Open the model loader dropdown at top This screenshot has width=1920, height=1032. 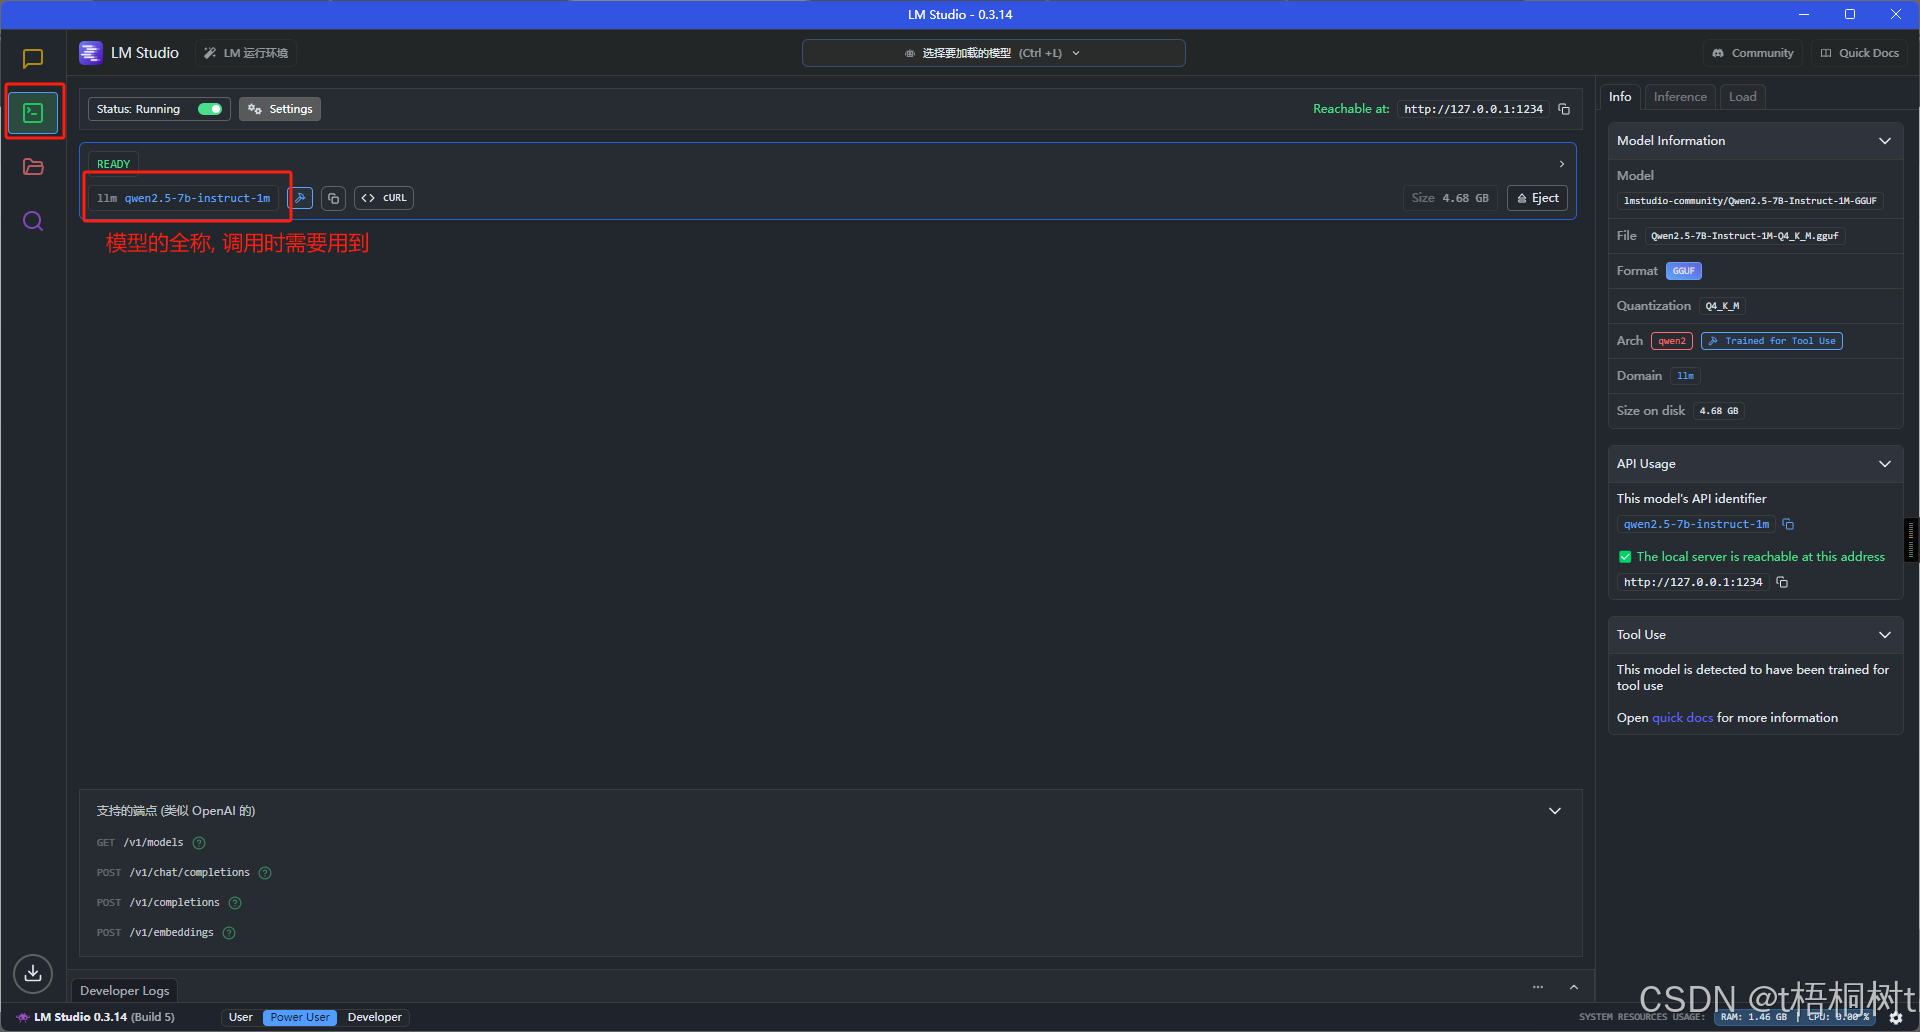(993, 53)
